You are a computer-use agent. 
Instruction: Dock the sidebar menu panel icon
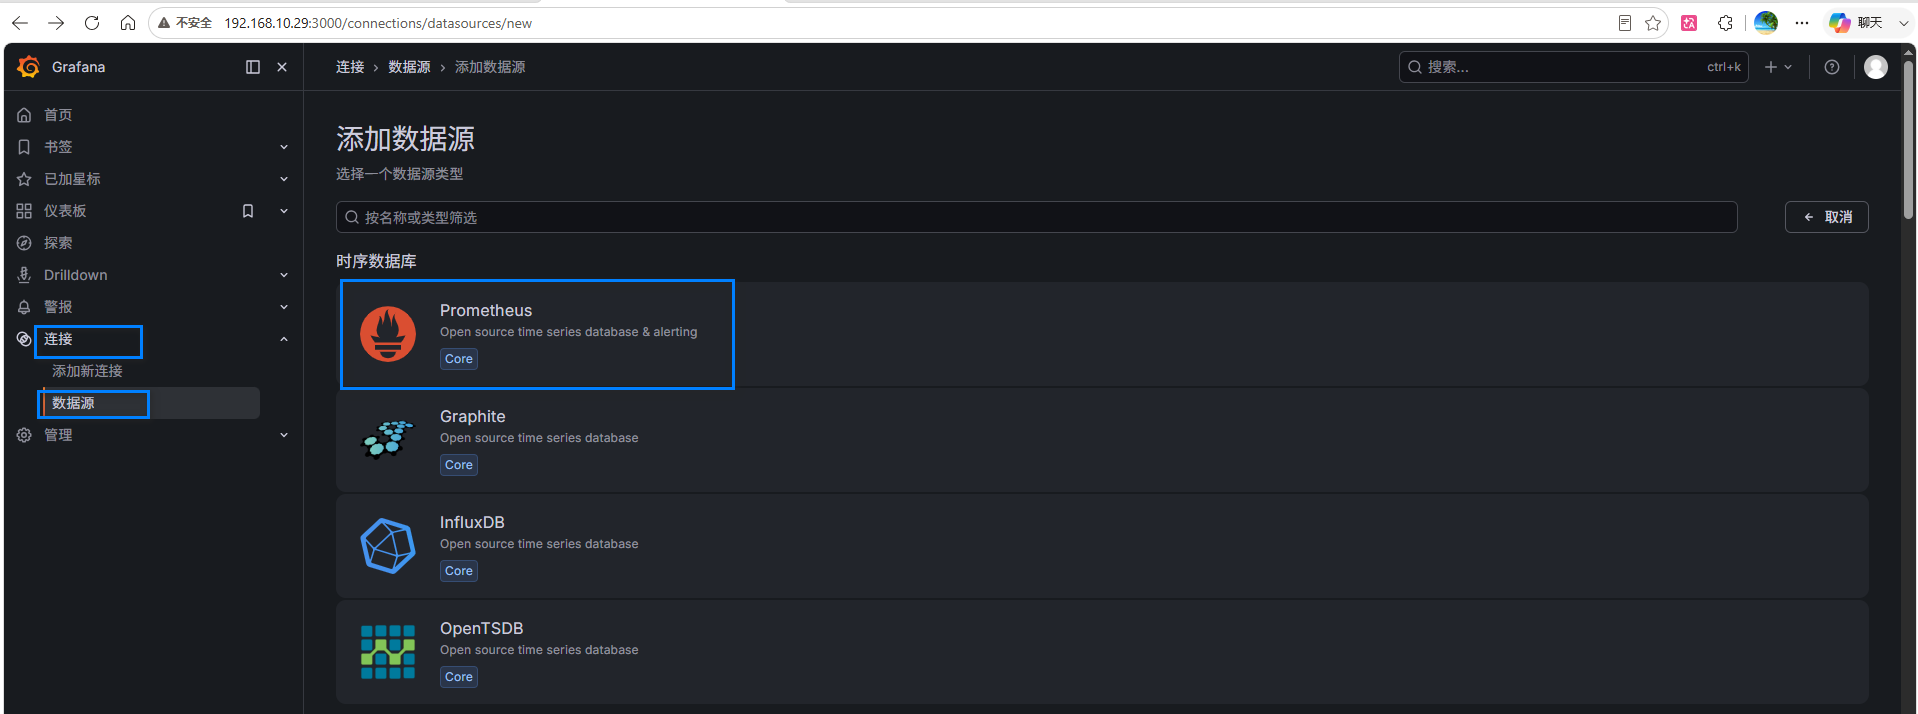click(253, 67)
